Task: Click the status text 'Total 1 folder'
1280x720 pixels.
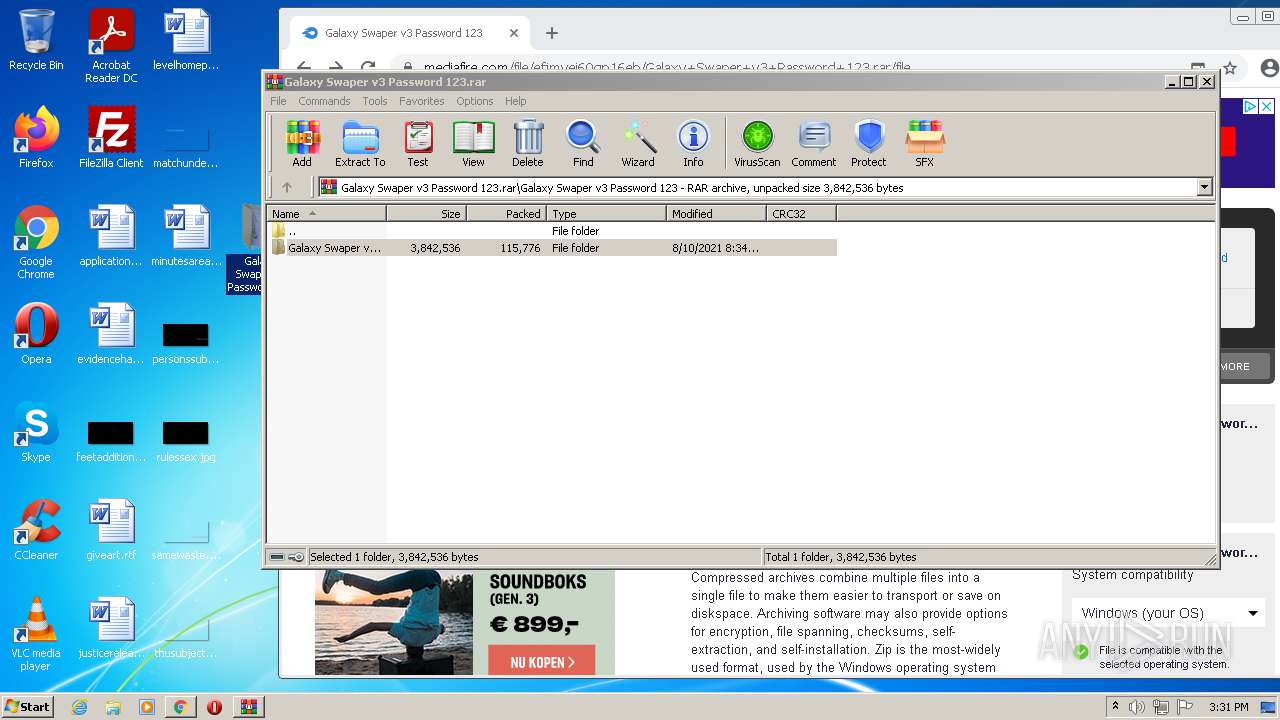Action: point(840,557)
